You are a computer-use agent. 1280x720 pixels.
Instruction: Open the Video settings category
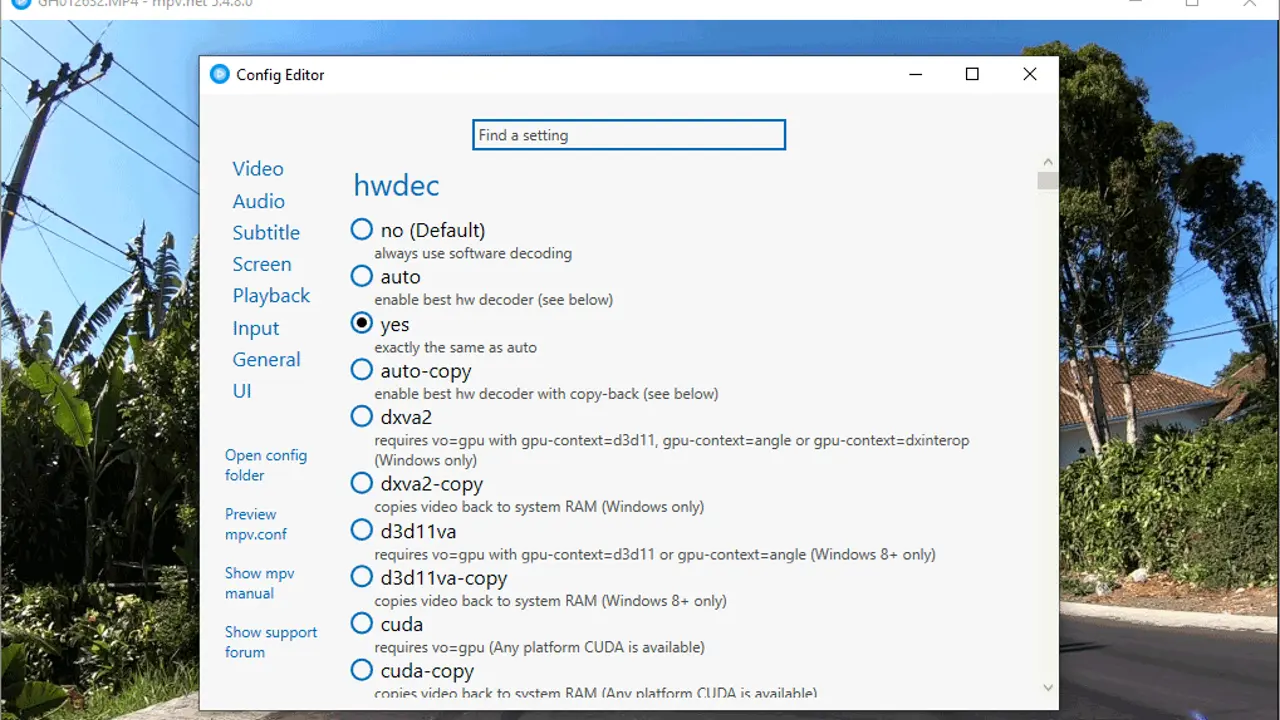point(258,169)
